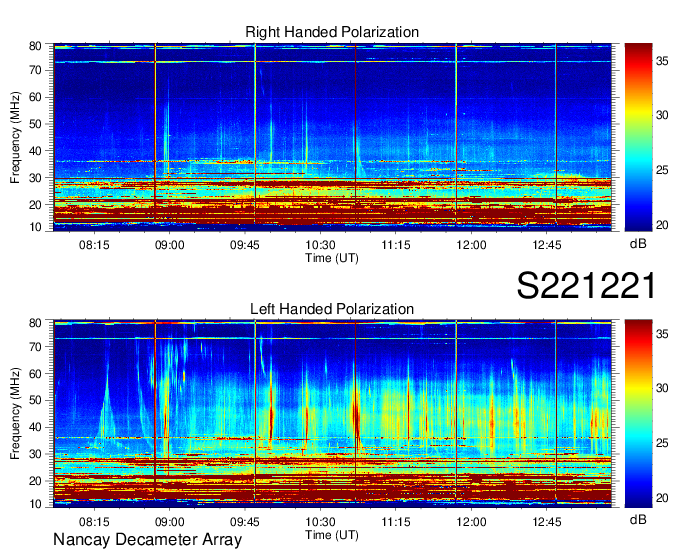Image resolution: width=680 pixels, height=552 pixels.
Task: Click 25 dB label on Left Handed colorbar
Action: pos(662,443)
